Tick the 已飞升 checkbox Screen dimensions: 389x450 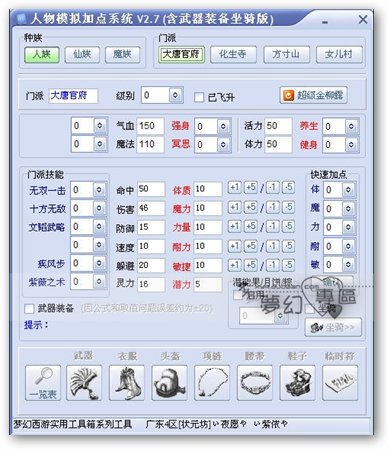click(199, 97)
